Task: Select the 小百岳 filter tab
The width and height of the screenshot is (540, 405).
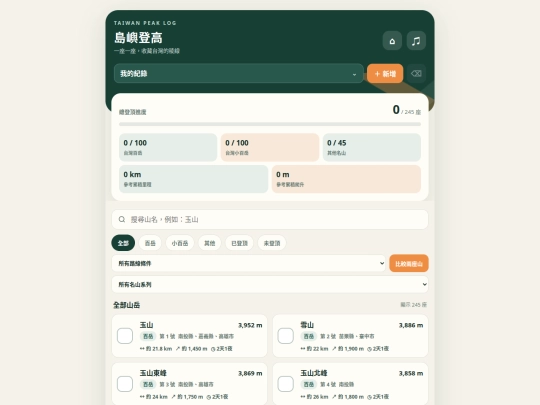Action: click(x=180, y=243)
